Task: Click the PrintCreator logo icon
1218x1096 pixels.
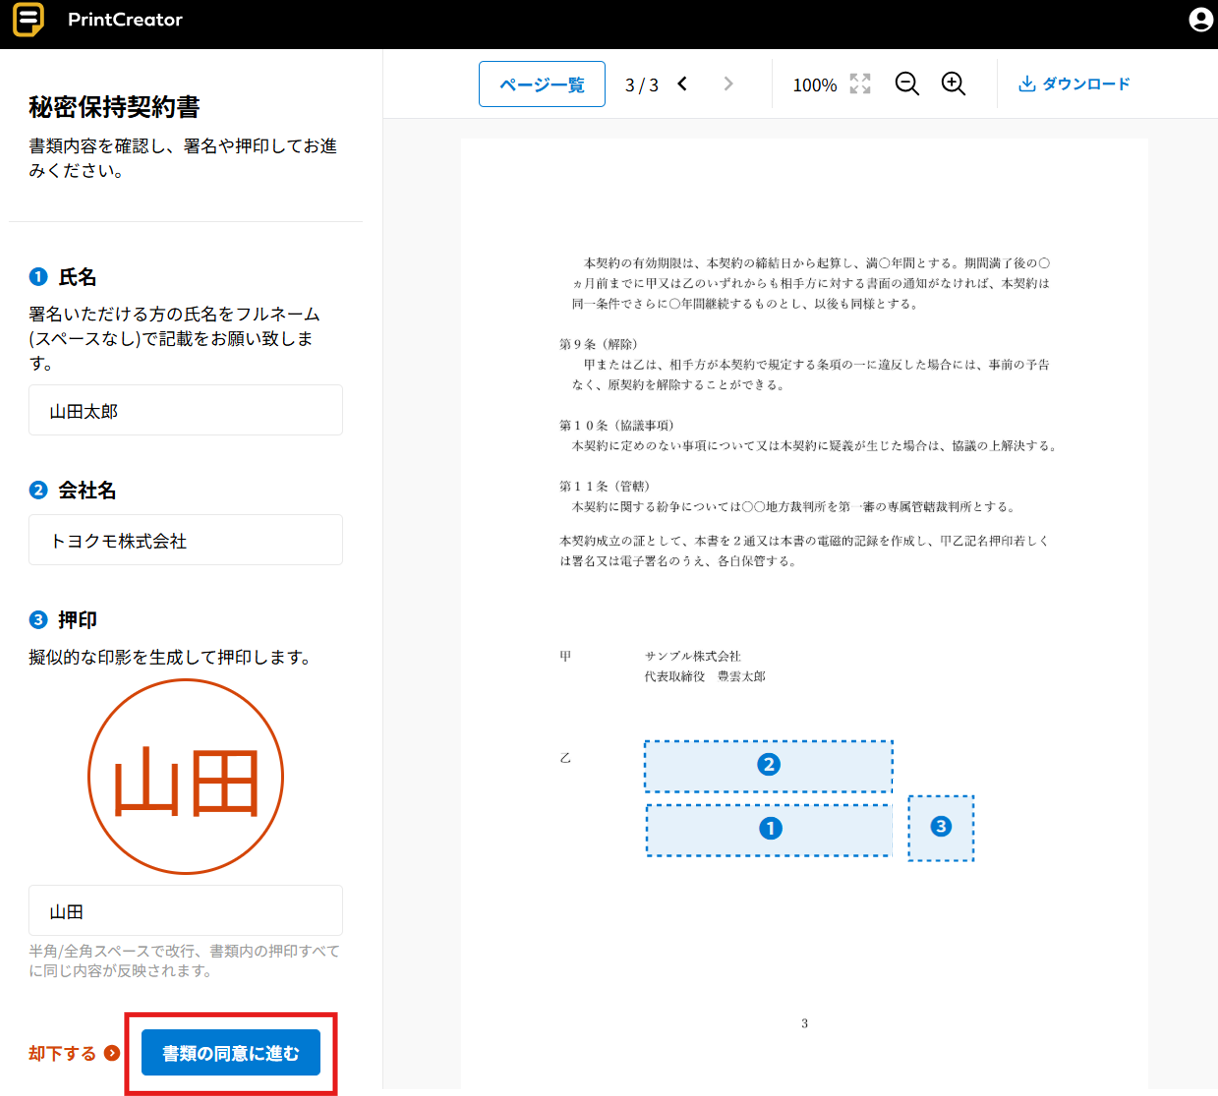Action: pyautogui.click(x=28, y=19)
